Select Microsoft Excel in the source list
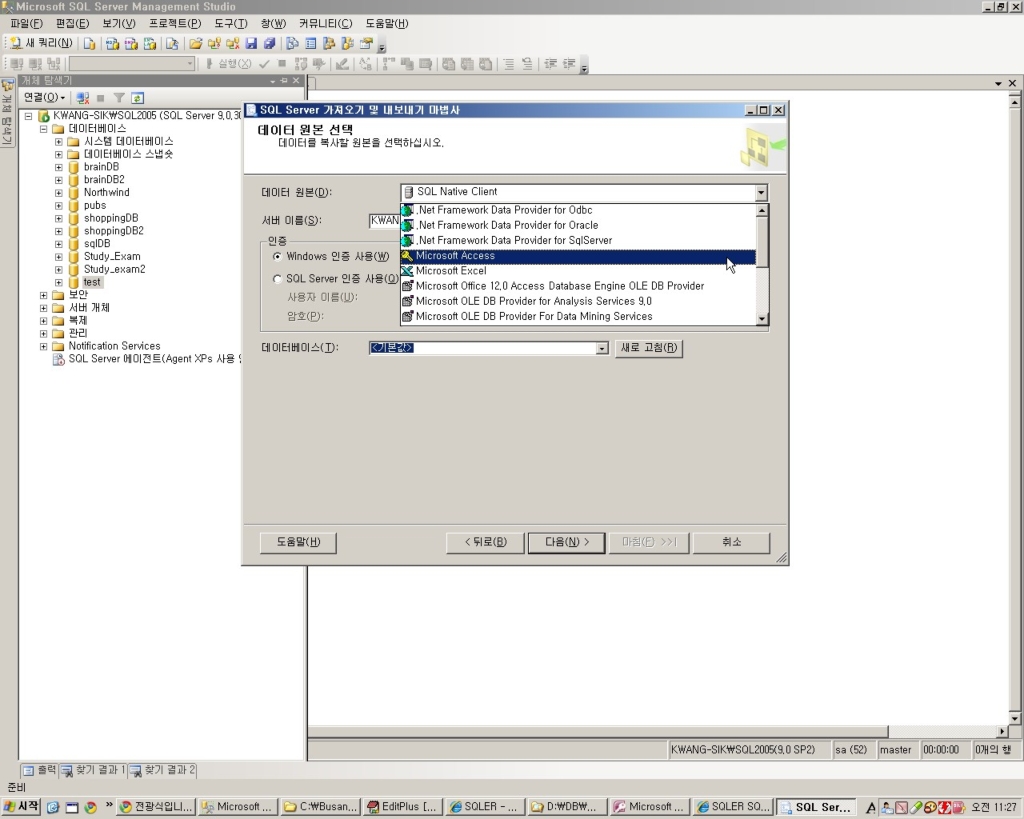The width and height of the screenshot is (1024, 819). click(578, 271)
